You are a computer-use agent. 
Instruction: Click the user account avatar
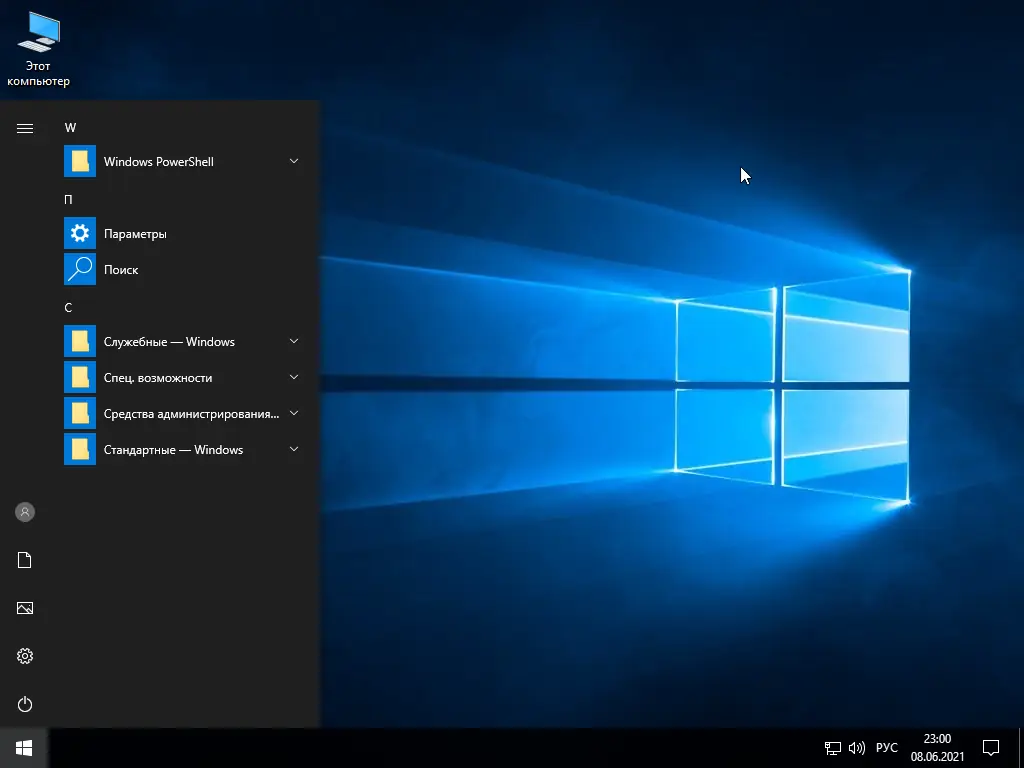coord(25,512)
